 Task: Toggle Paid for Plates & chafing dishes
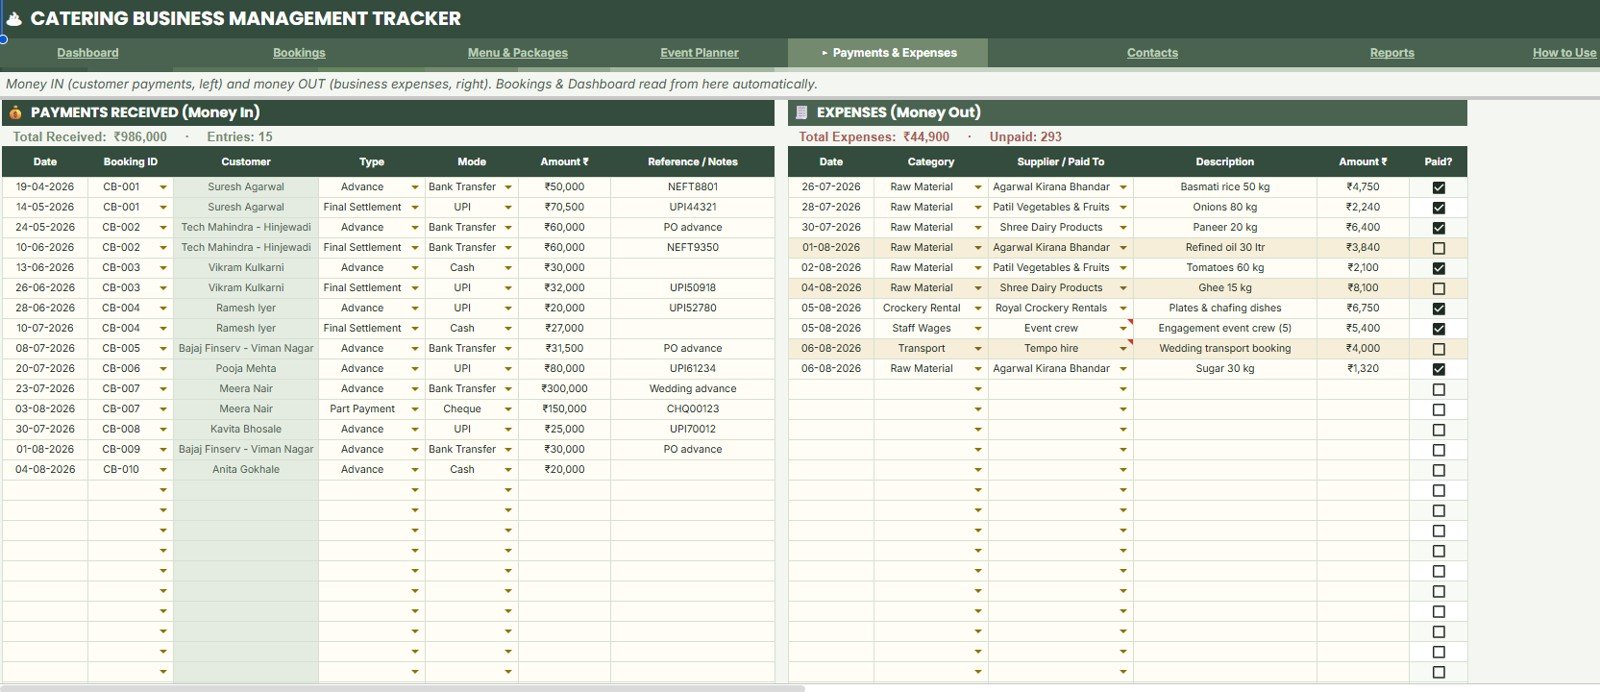click(x=1438, y=308)
